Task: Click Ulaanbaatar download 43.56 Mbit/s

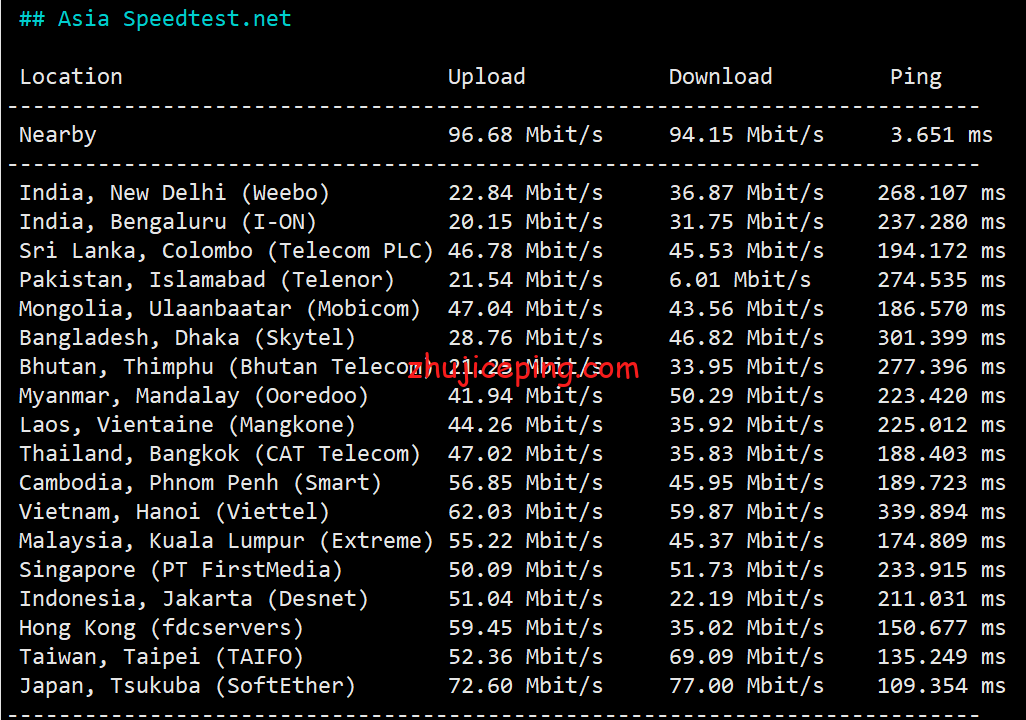Action: tap(746, 309)
